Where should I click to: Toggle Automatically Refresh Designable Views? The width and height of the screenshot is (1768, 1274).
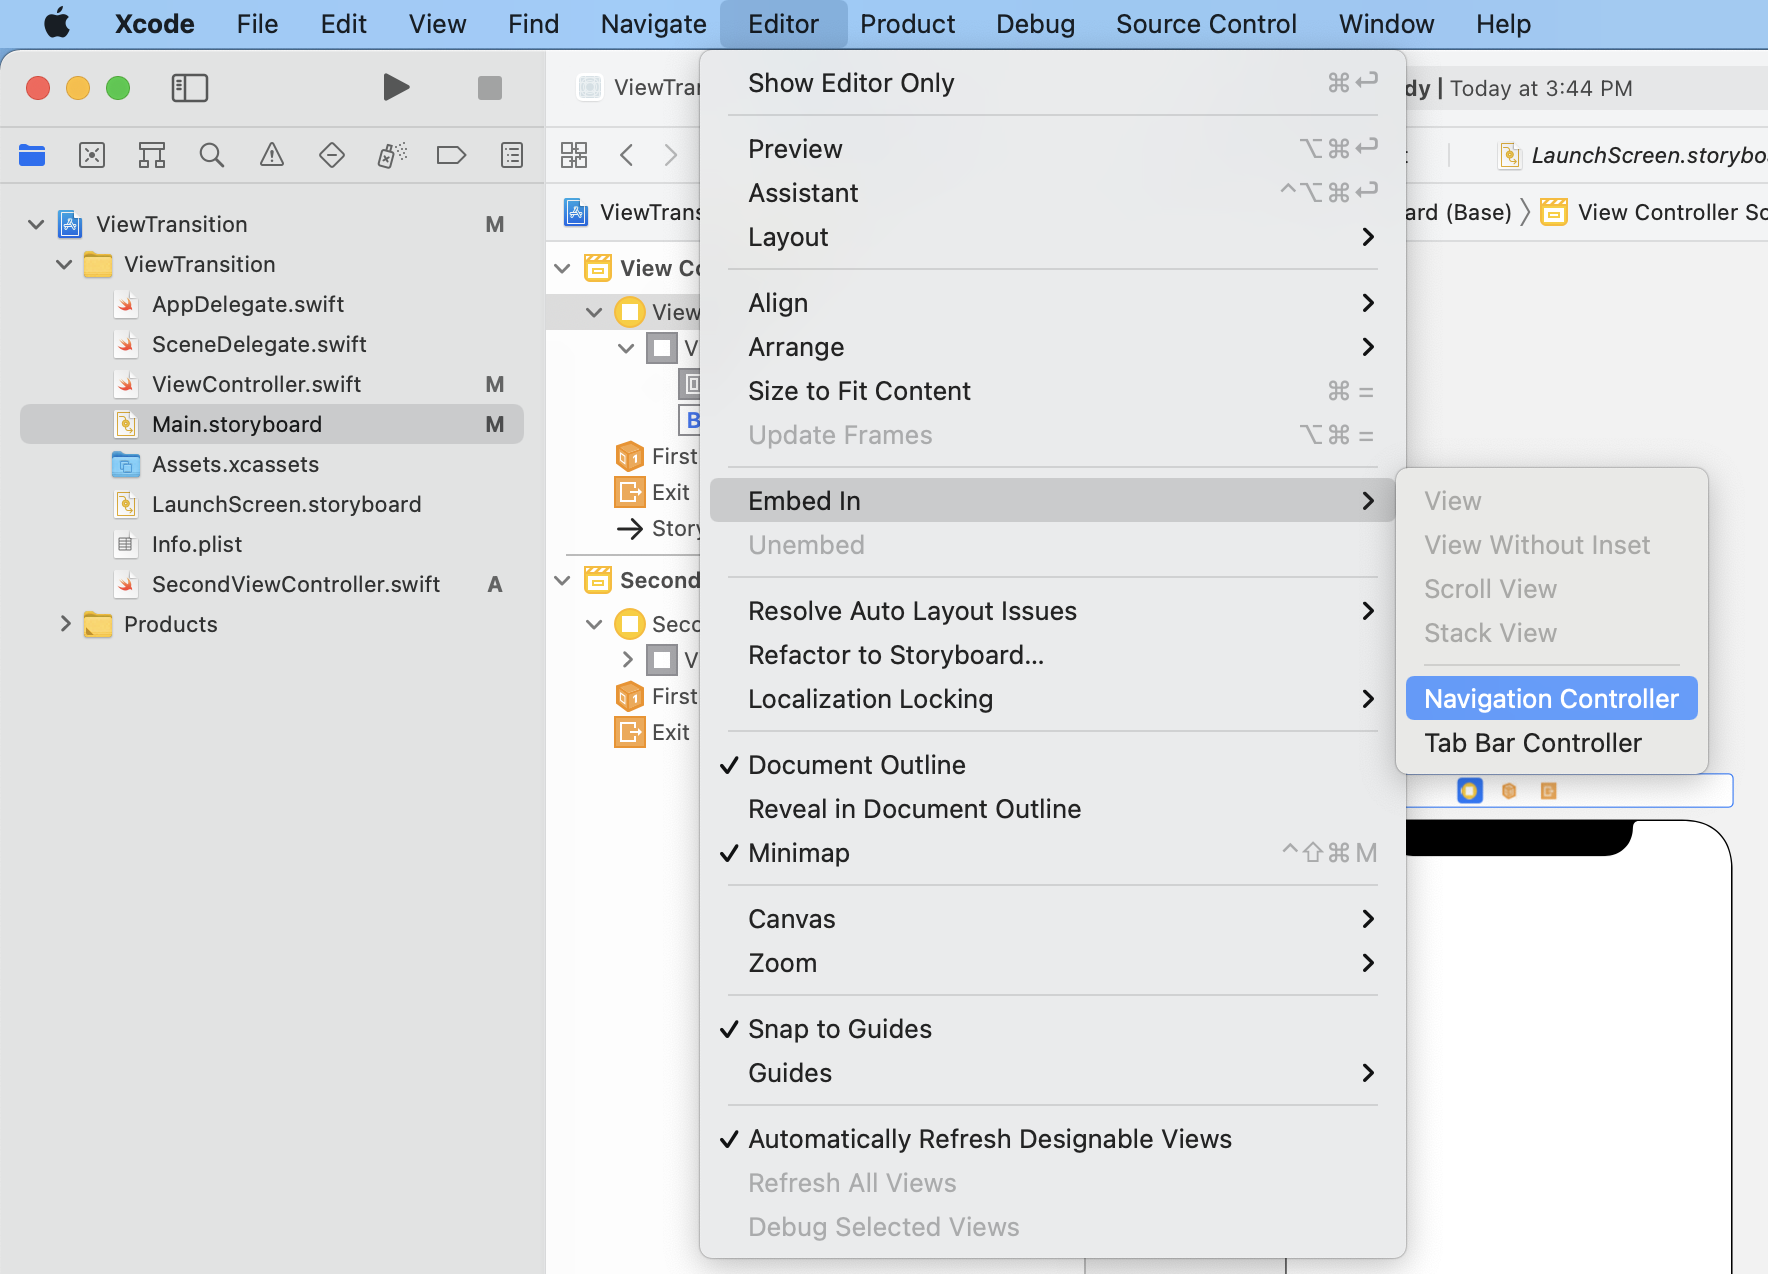[x=1052, y=1139]
